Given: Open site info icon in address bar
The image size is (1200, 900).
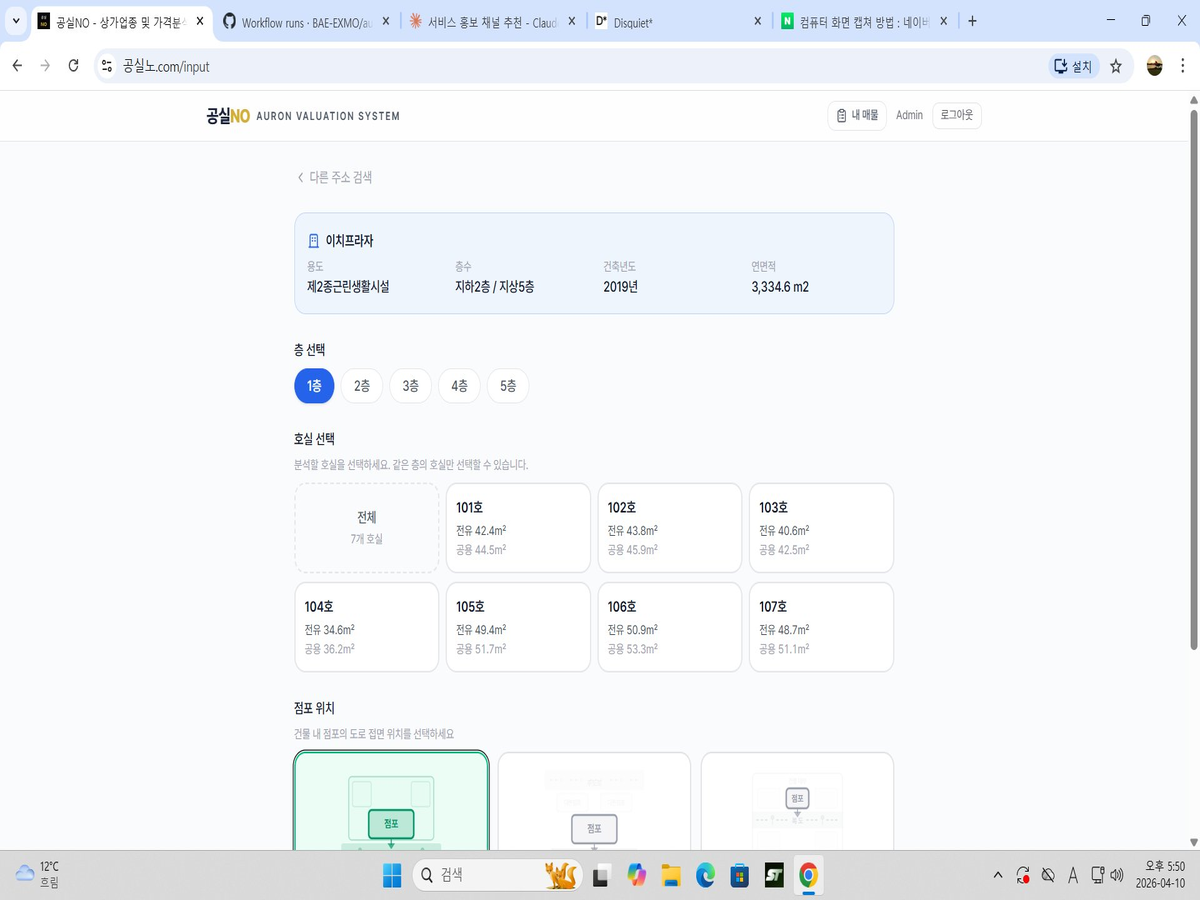Looking at the screenshot, I should click(108, 66).
